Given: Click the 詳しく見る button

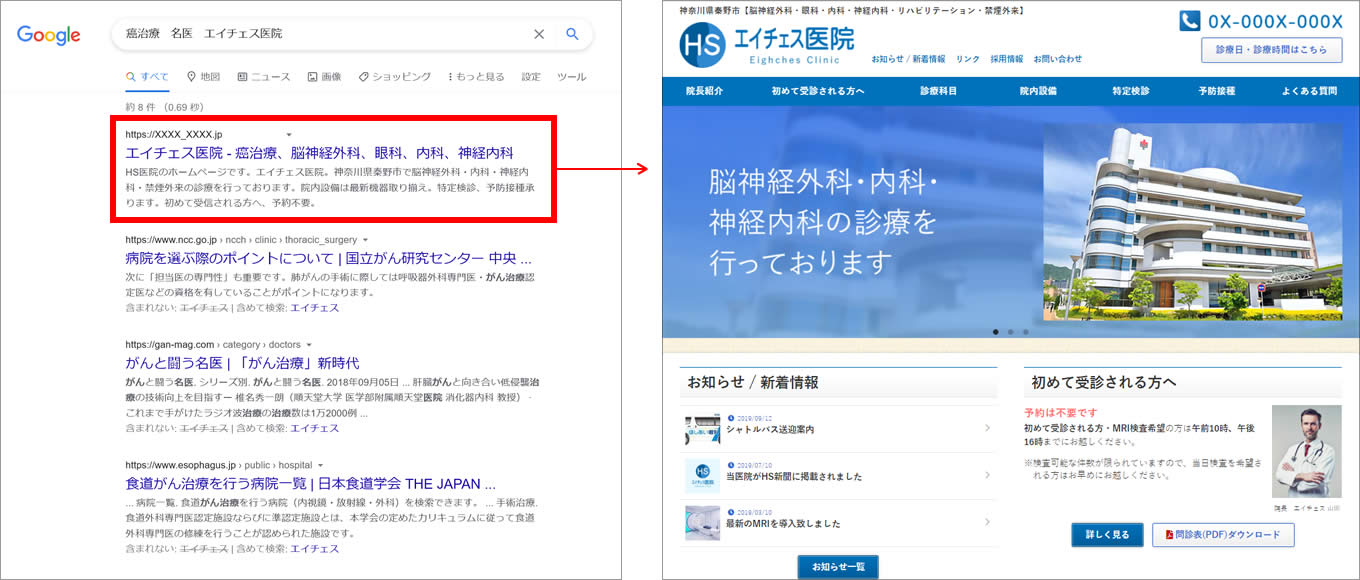Looking at the screenshot, I should [1107, 535].
